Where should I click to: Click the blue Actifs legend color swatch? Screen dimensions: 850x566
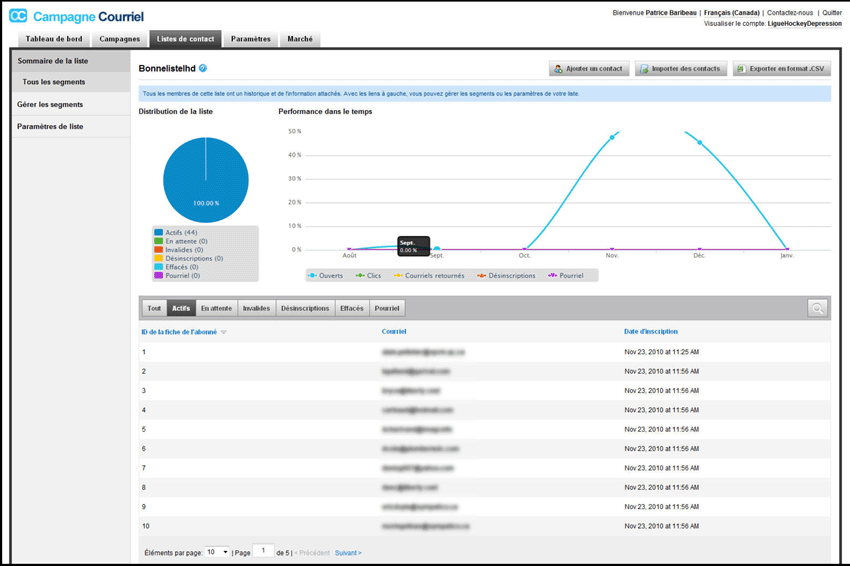[x=158, y=232]
